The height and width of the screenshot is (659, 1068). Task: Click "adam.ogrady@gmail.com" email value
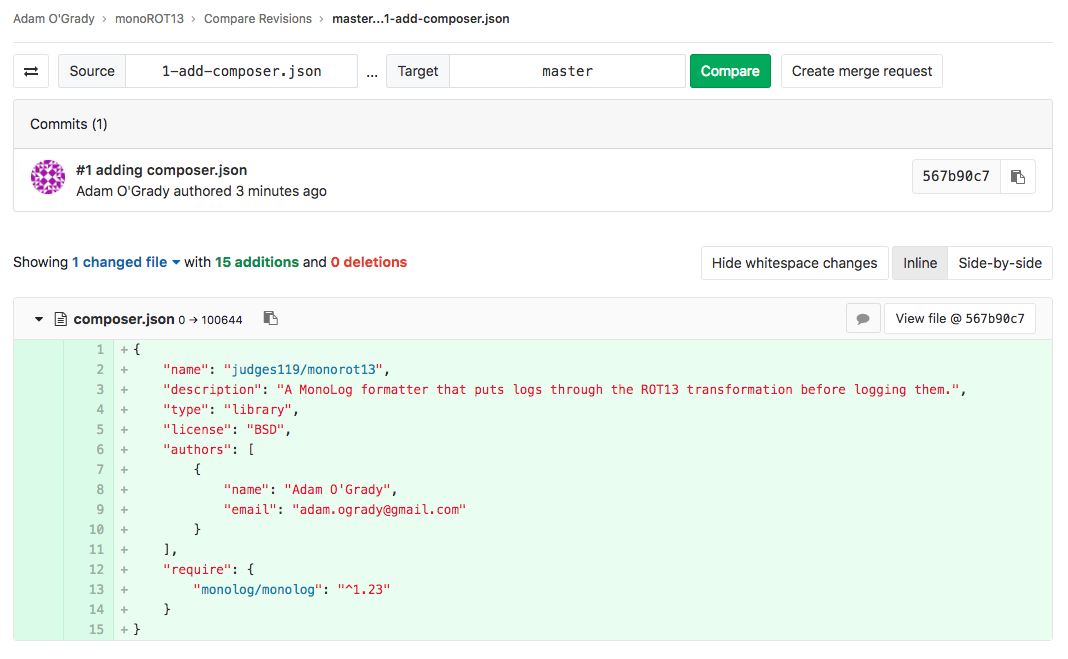[x=379, y=509]
